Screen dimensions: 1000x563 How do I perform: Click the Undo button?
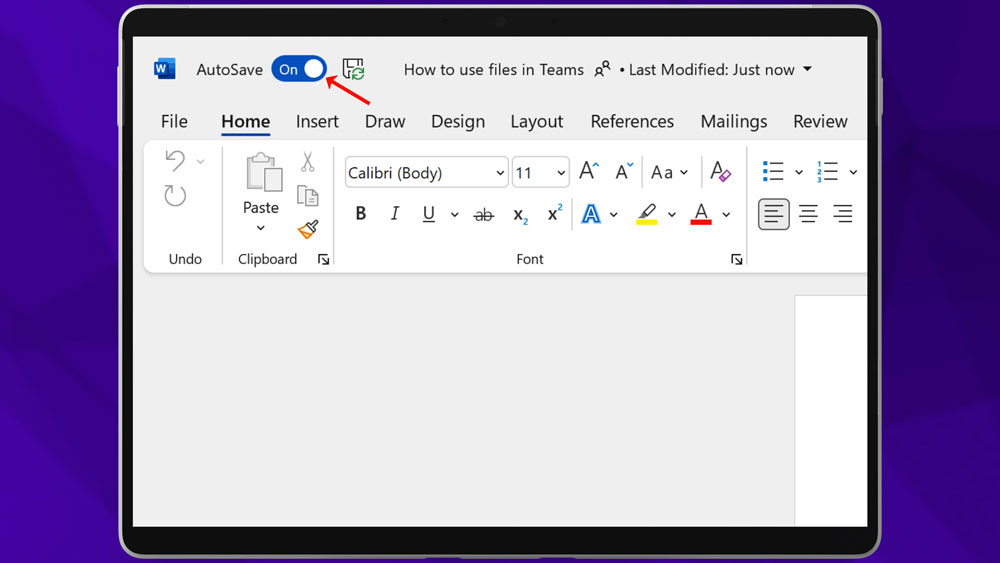(175, 161)
